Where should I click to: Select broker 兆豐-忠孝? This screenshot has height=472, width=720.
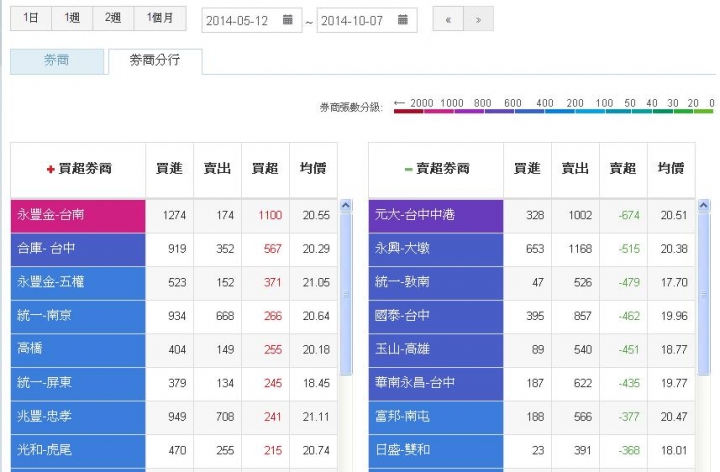[x=78, y=417]
